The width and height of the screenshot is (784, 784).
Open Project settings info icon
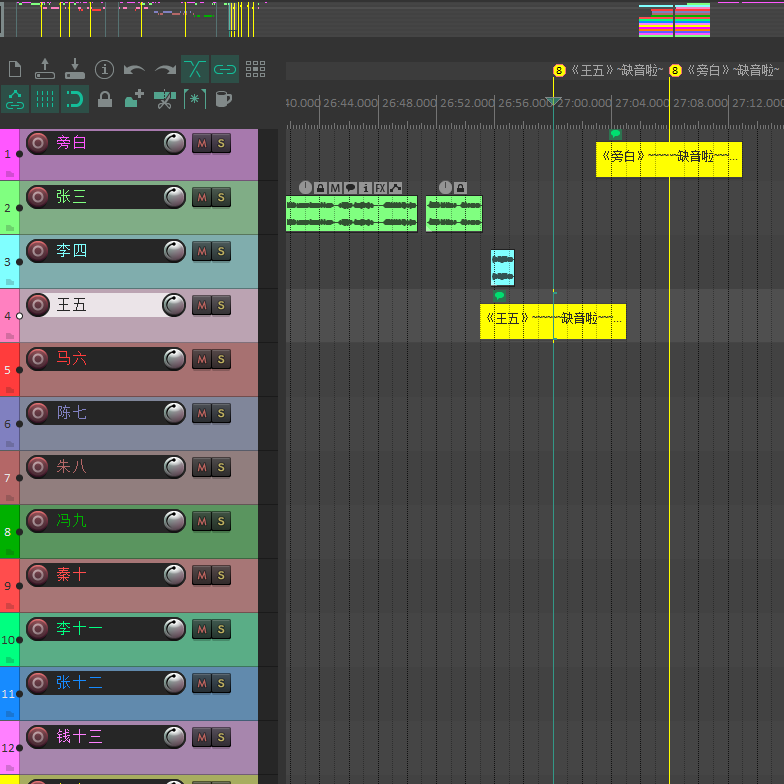coord(104,69)
